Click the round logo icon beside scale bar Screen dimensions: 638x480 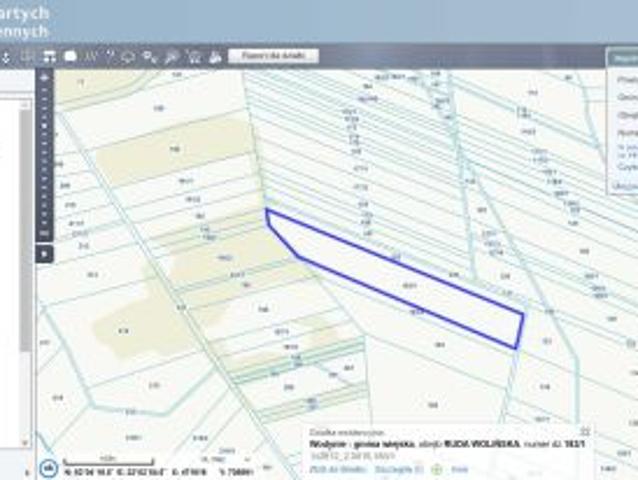(49, 468)
